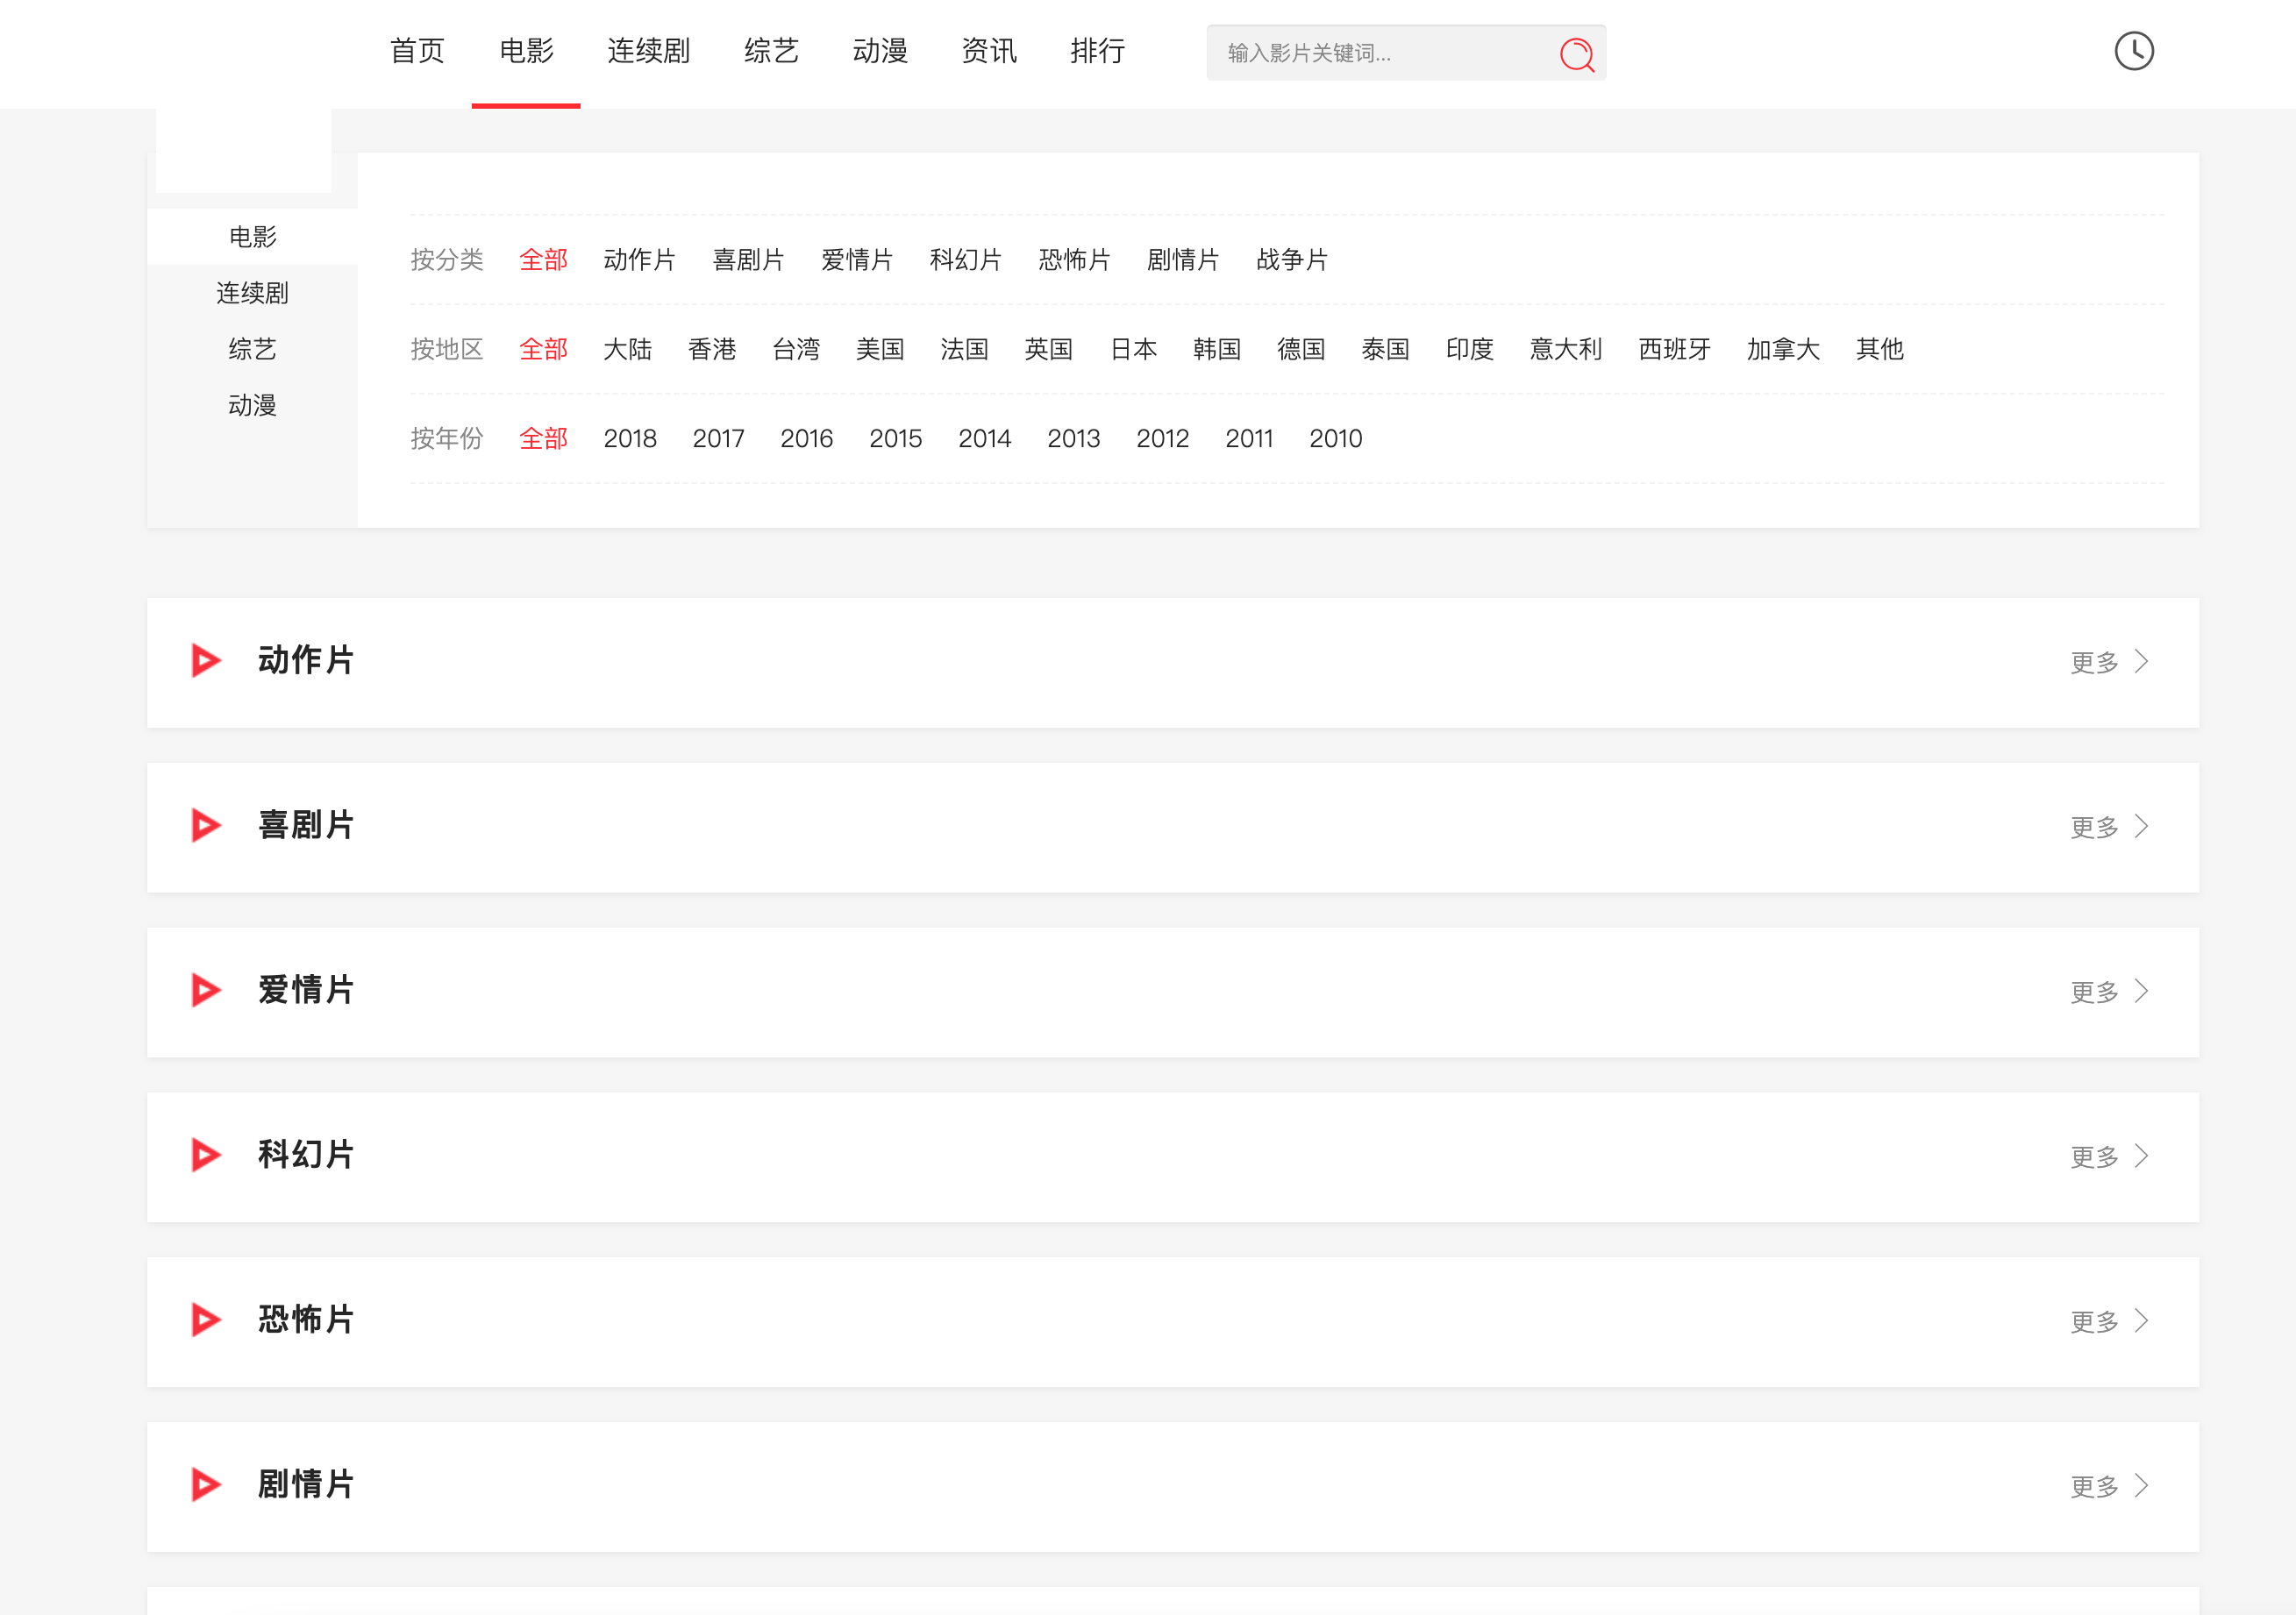Screen dimensions: 2296x1615
Task: Click the play icon beside 动作片
Action: click(x=206, y=661)
